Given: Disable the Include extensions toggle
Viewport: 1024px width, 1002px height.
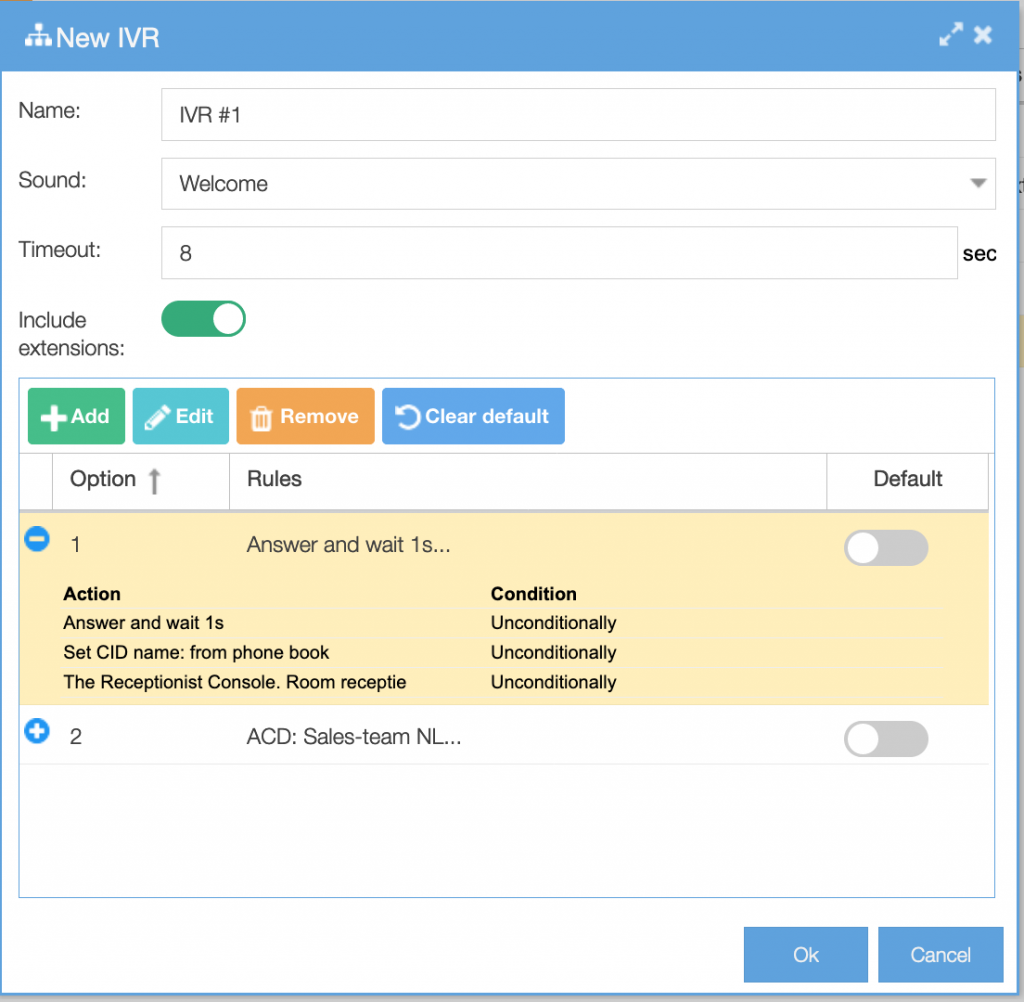Looking at the screenshot, I should click(x=203, y=318).
